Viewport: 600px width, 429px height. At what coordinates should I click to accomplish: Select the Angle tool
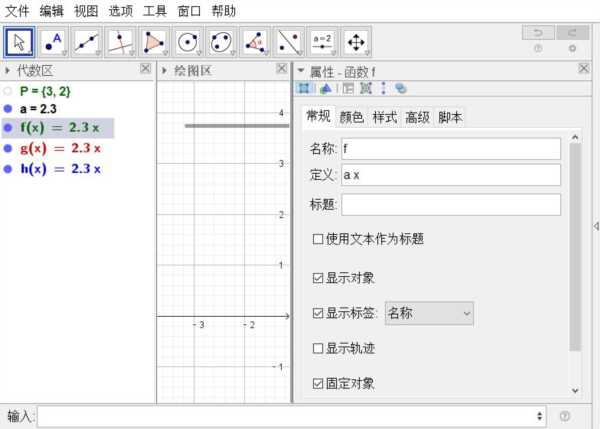point(255,42)
